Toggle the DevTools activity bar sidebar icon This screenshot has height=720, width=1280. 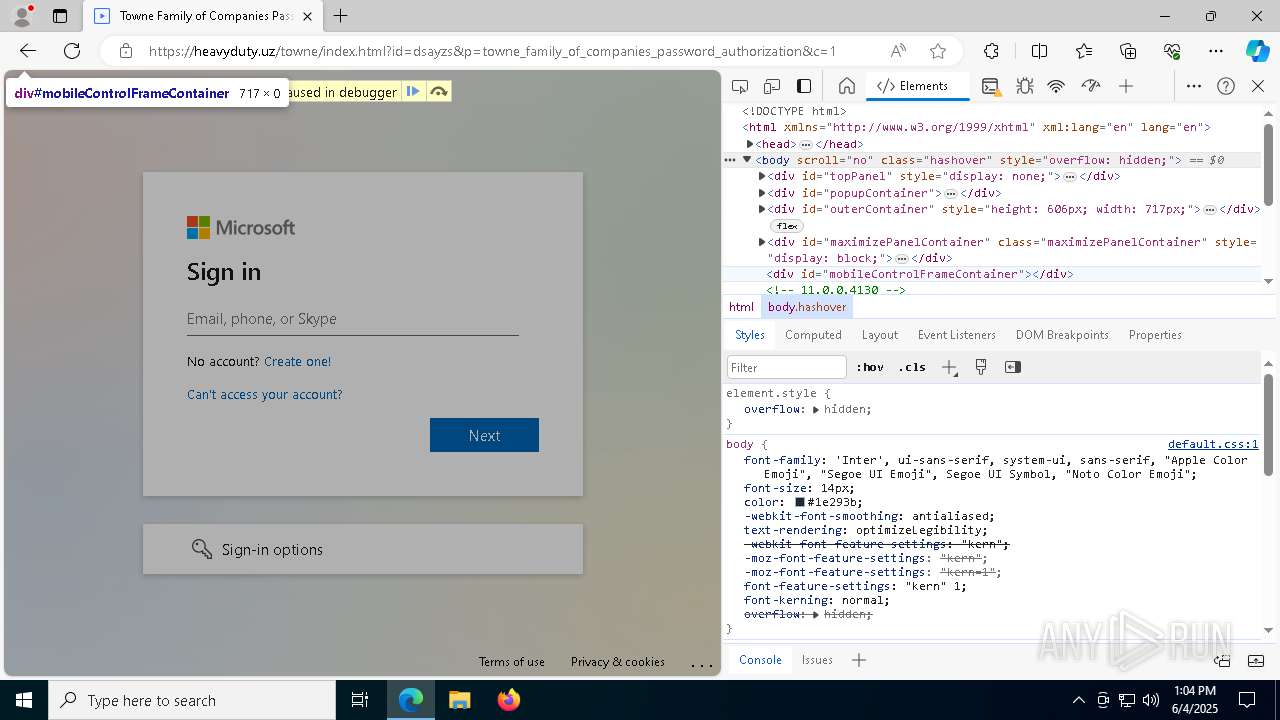(804, 86)
